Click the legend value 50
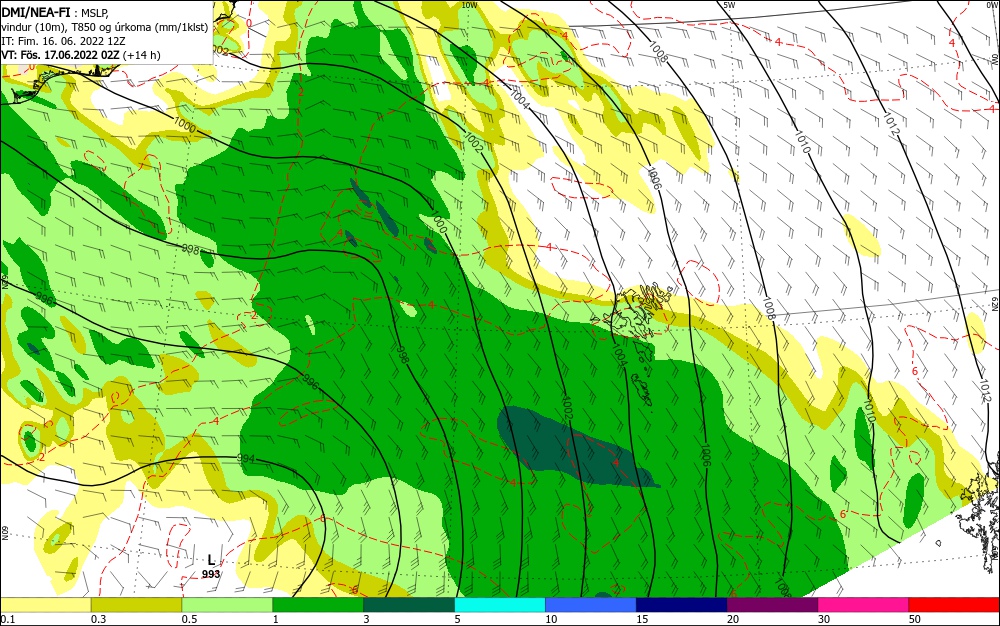The image size is (1000, 626). [915, 619]
